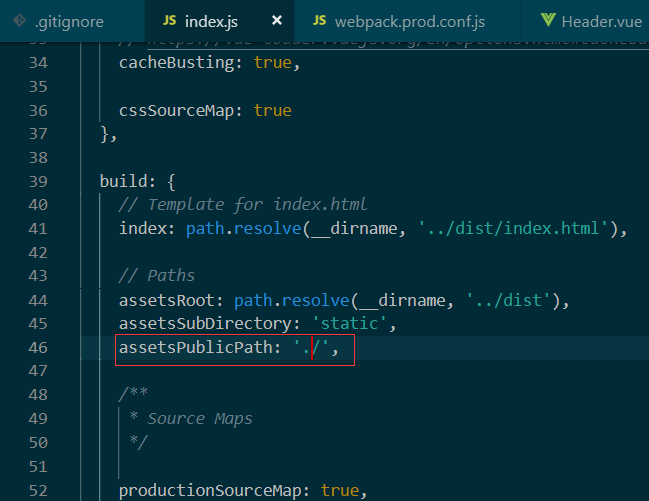
Task: Click the Vue logo icon on Header.vue tab
Action: pos(547,20)
